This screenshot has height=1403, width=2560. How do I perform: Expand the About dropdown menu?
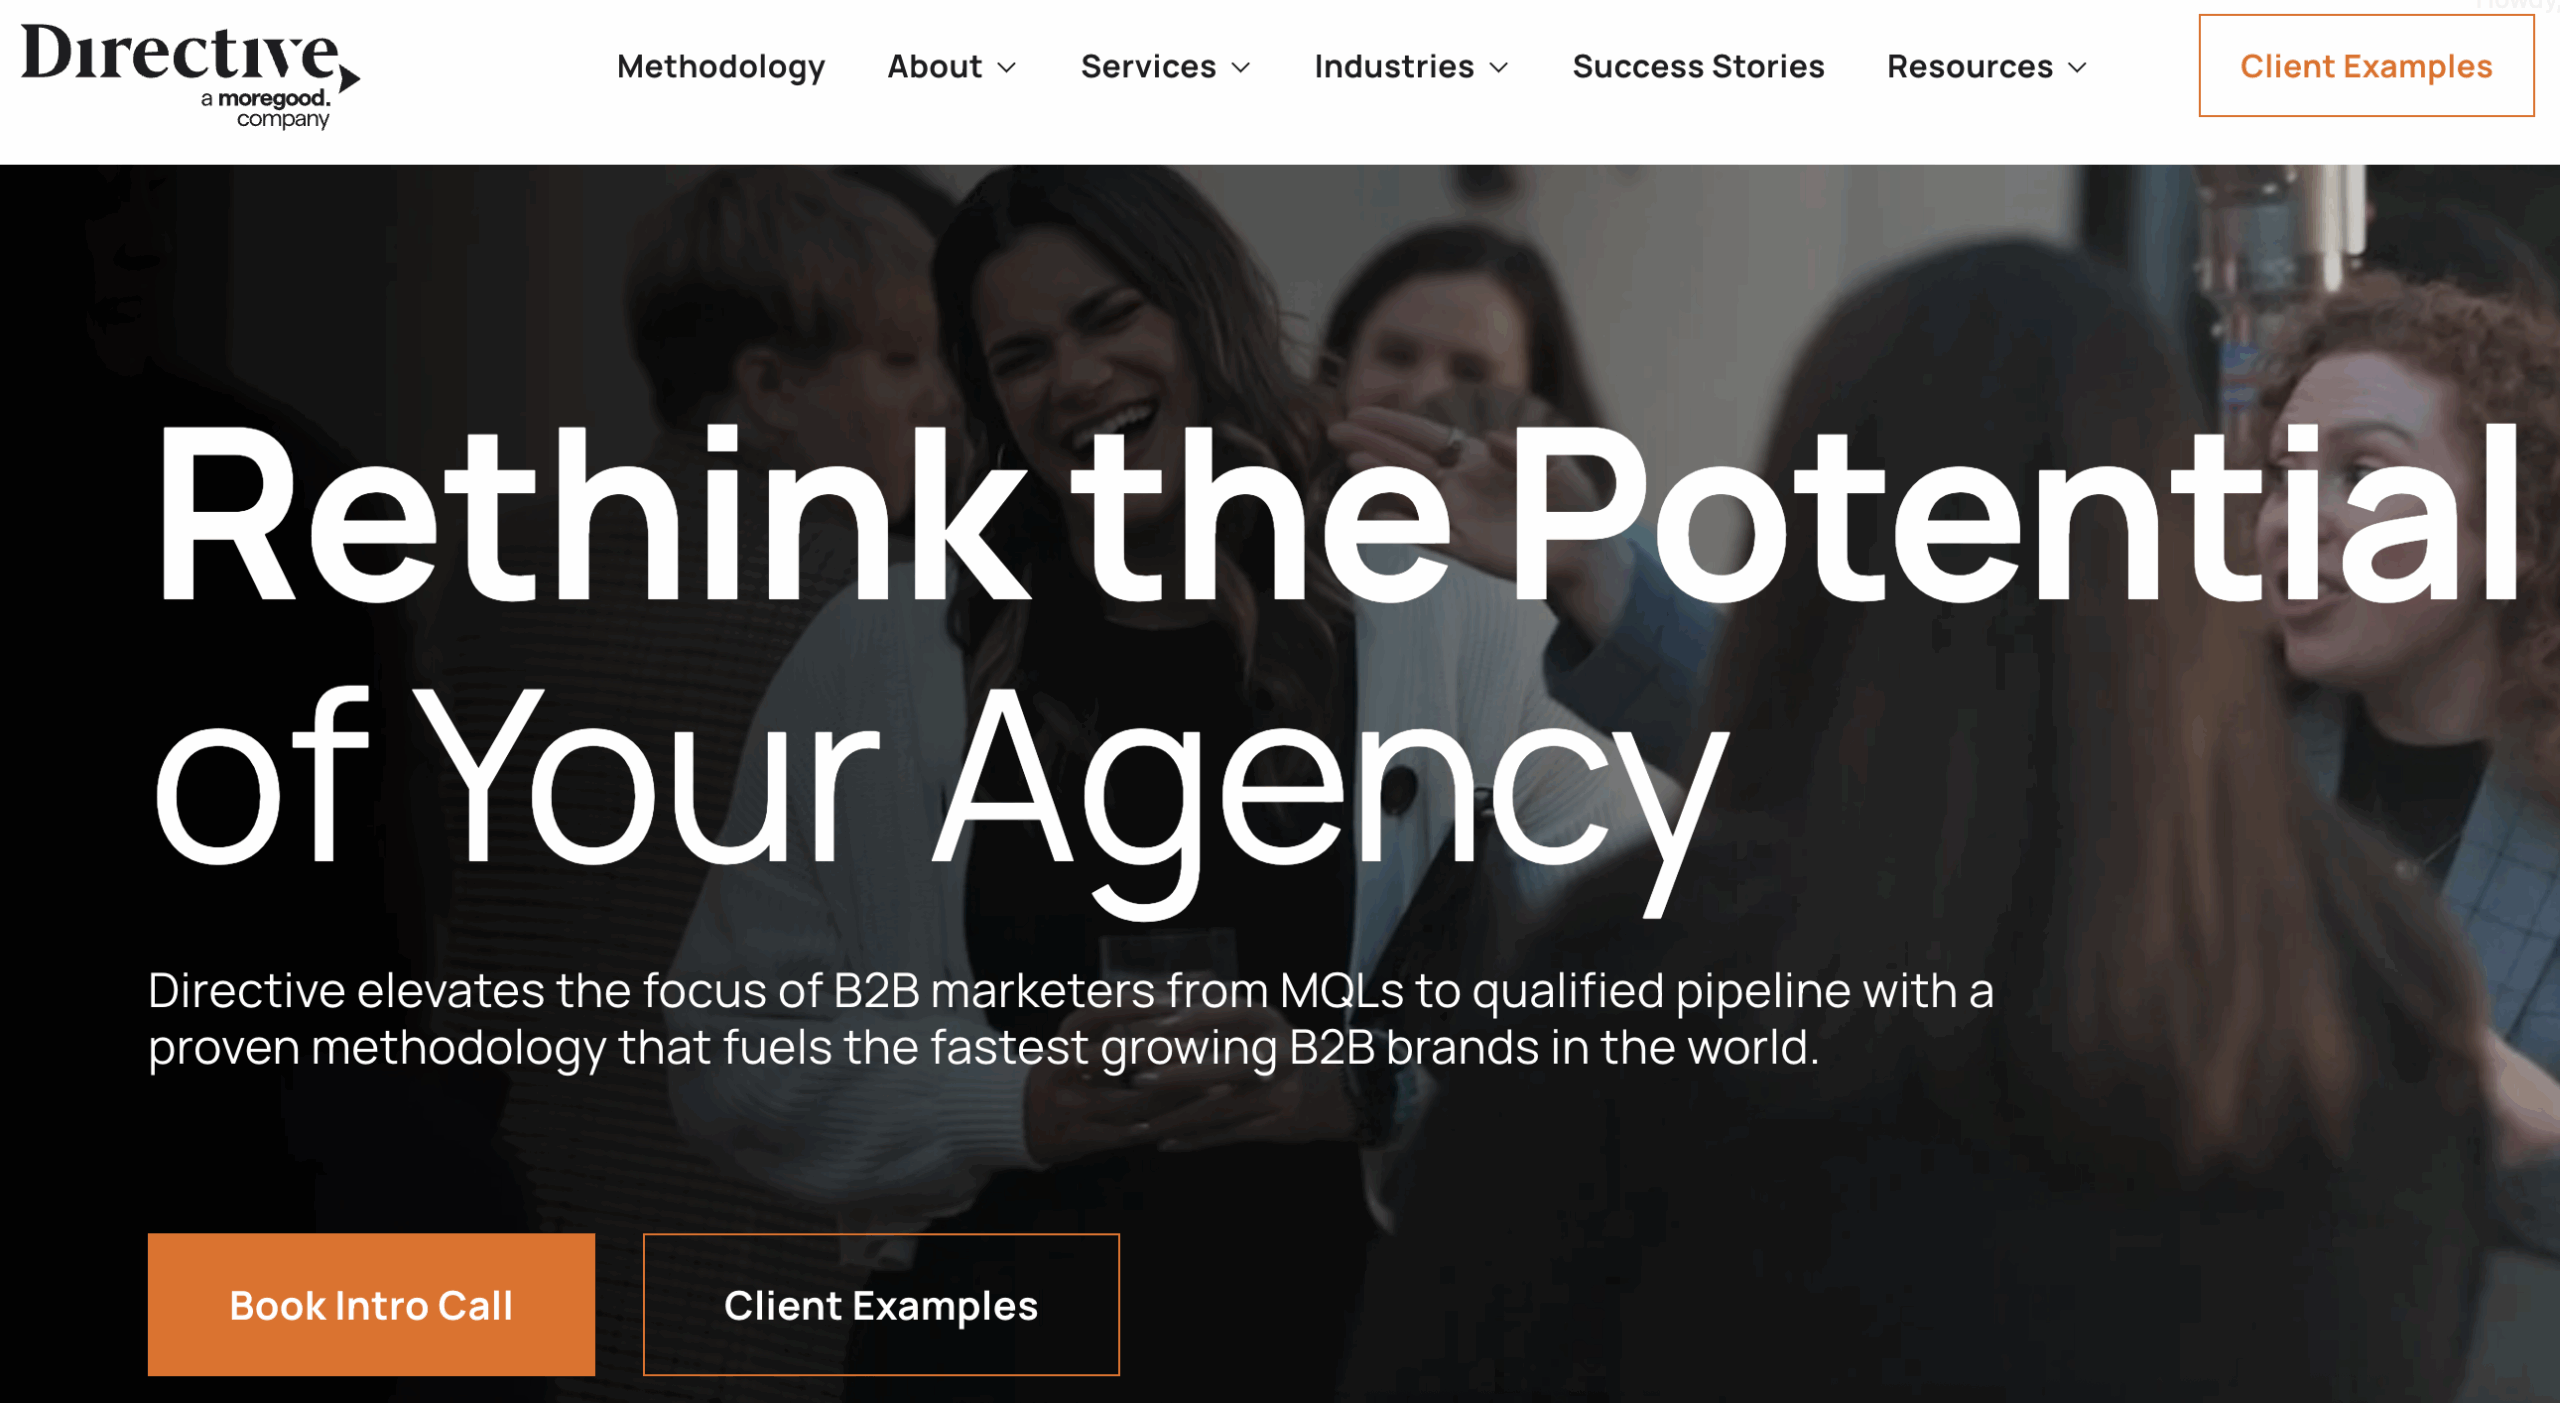point(952,67)
